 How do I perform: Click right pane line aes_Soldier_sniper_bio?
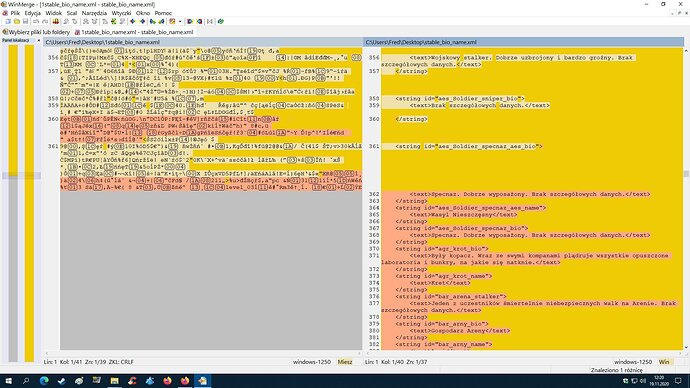(459, 99)
